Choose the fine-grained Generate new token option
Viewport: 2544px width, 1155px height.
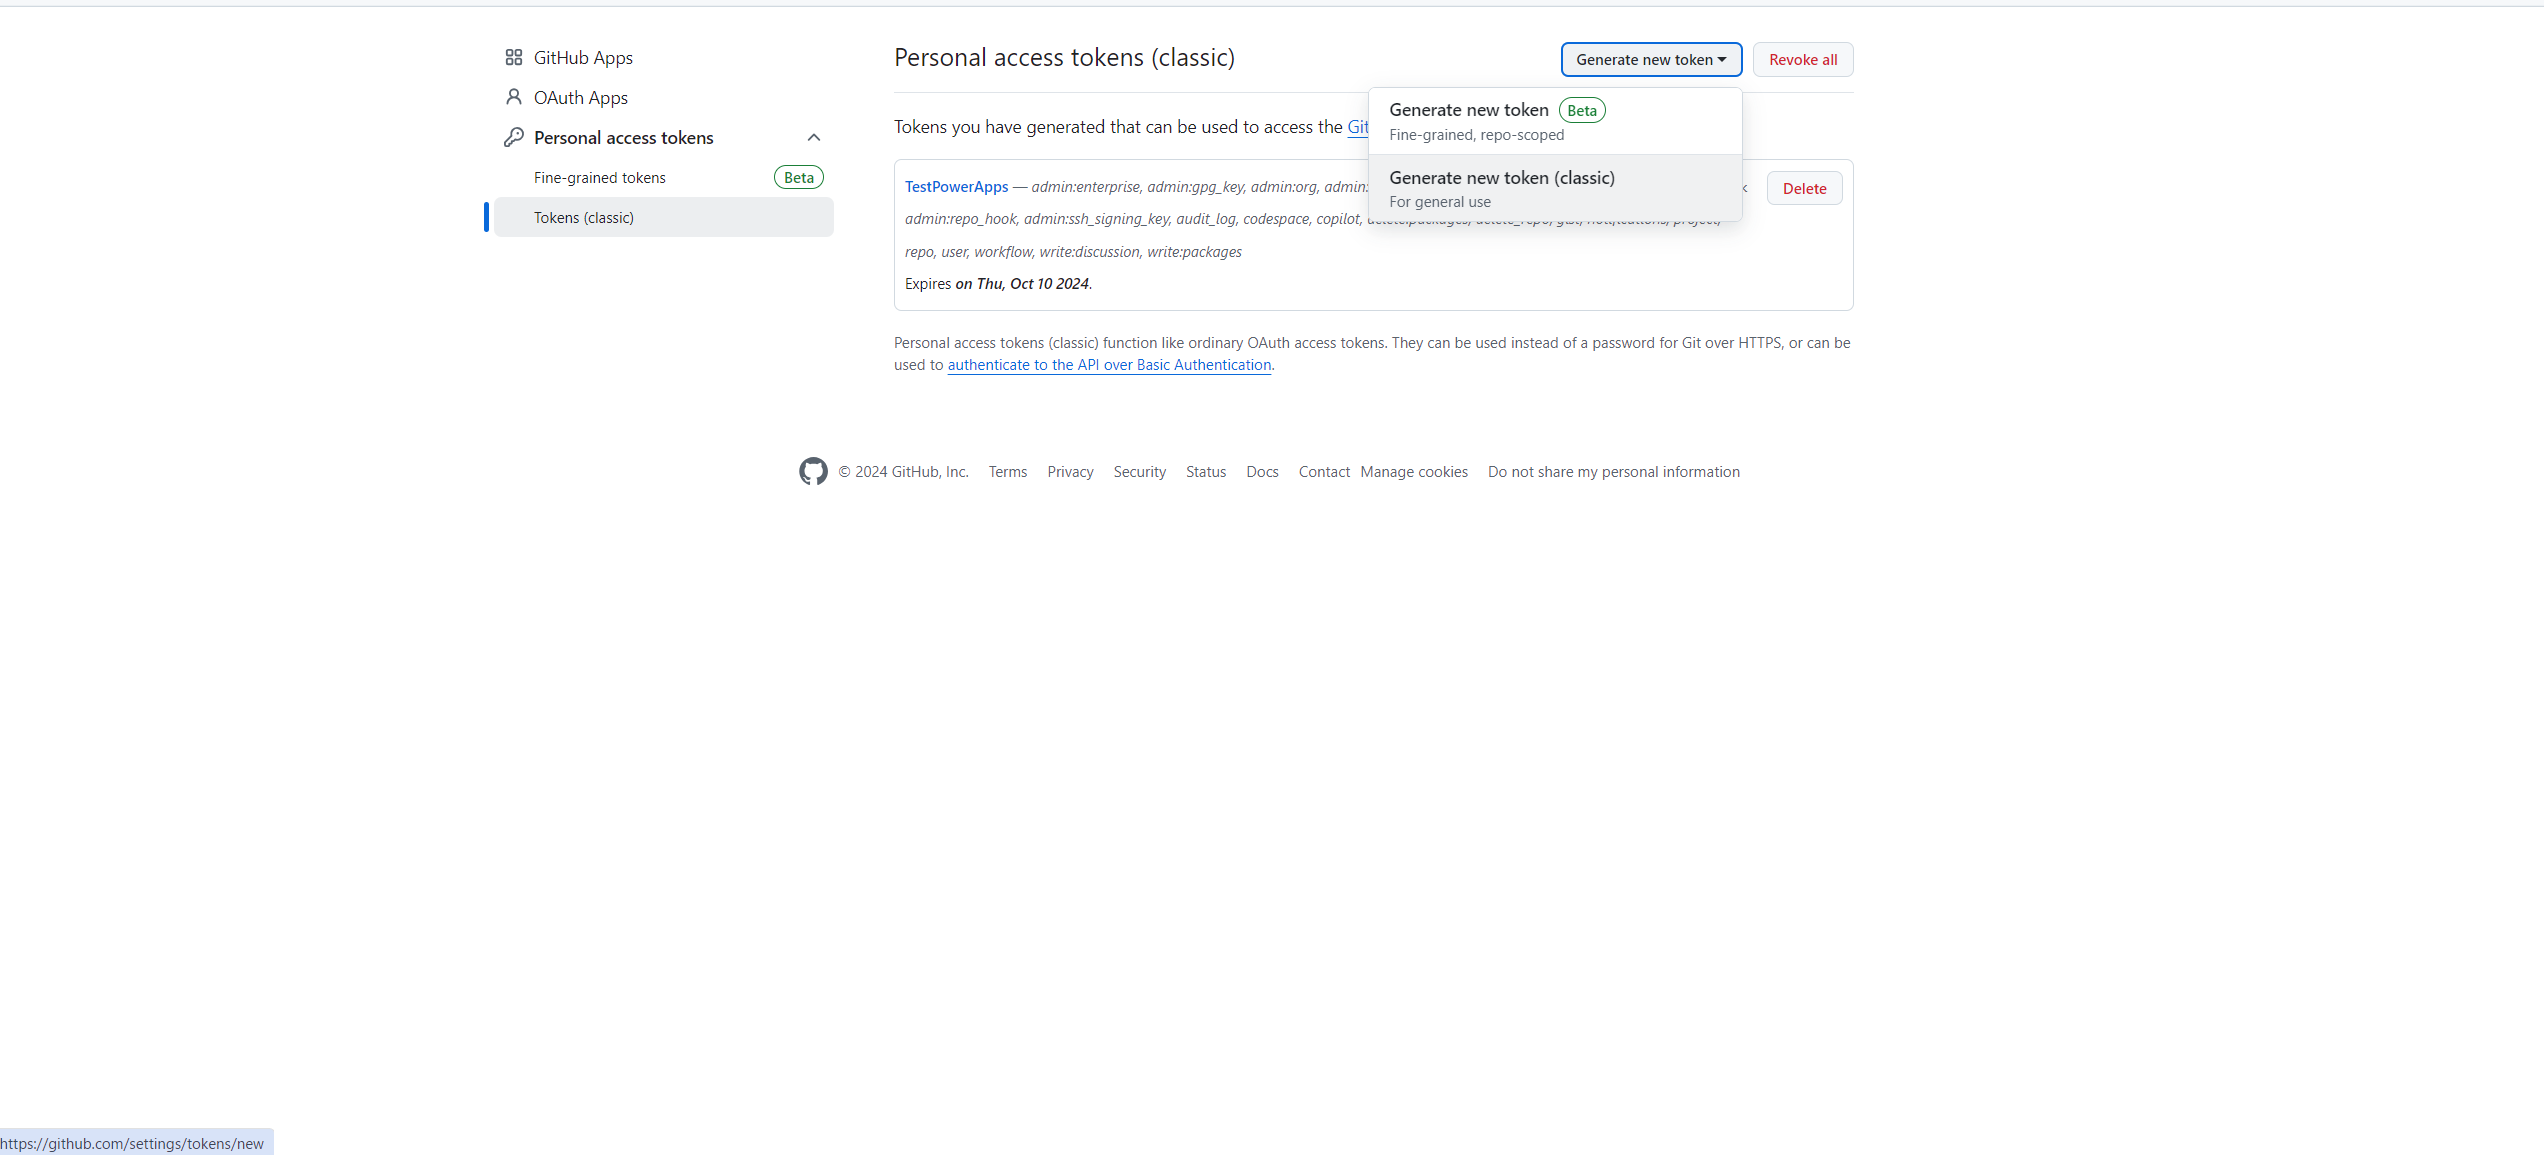pyautogui.click(x=1468, y=110)
